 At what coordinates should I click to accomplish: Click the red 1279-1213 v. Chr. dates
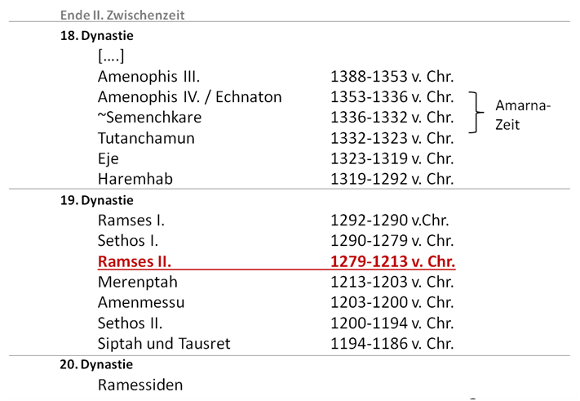(392, 262)
